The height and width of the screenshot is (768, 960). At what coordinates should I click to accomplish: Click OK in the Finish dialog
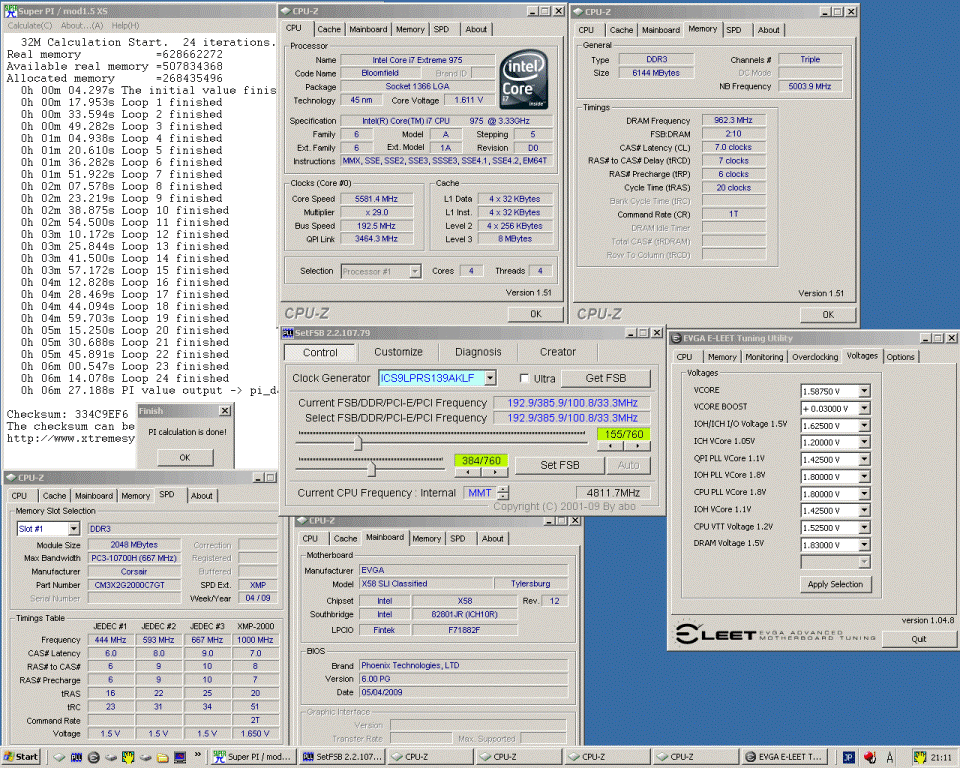[x=185, y=457]
